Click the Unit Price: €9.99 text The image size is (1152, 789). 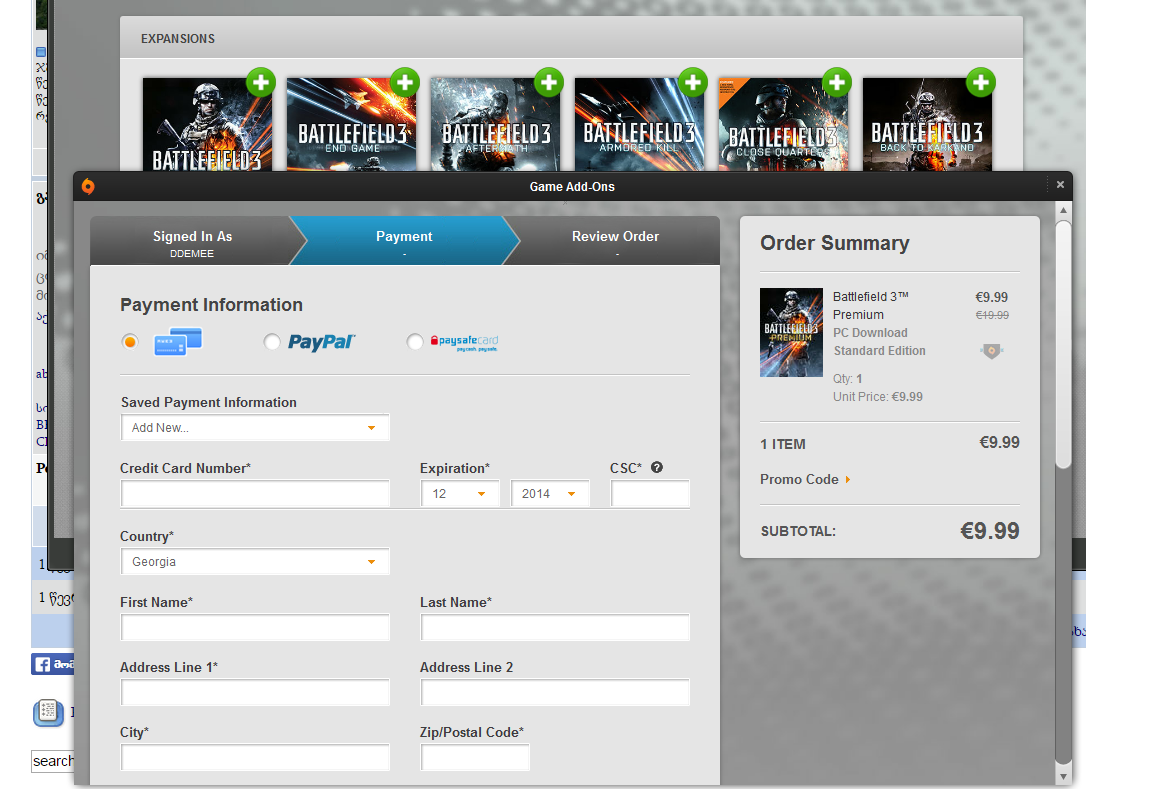[877, 397]
